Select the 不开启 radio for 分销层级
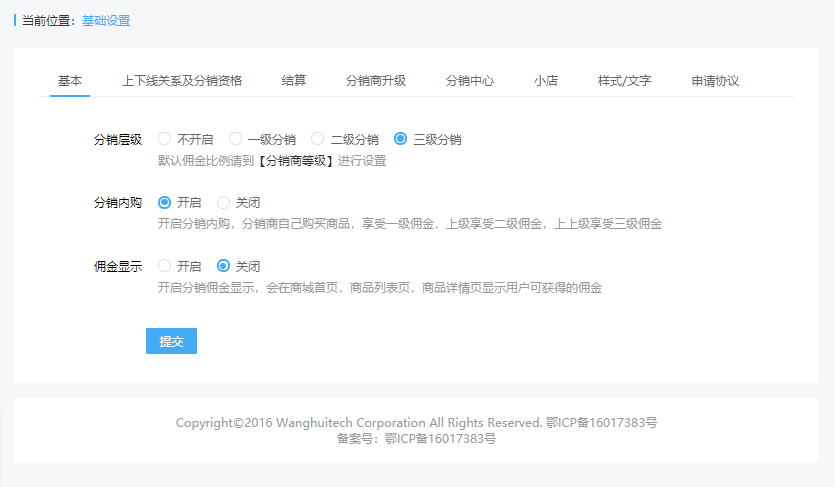 164,139
